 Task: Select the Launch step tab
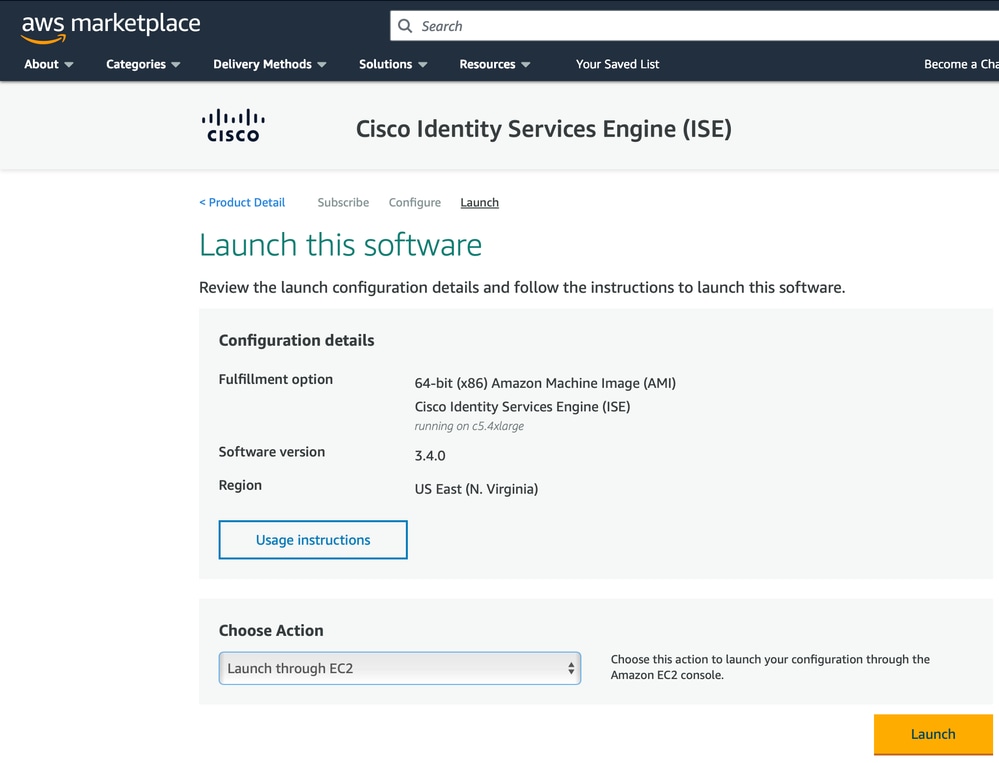tap(479, 202)
